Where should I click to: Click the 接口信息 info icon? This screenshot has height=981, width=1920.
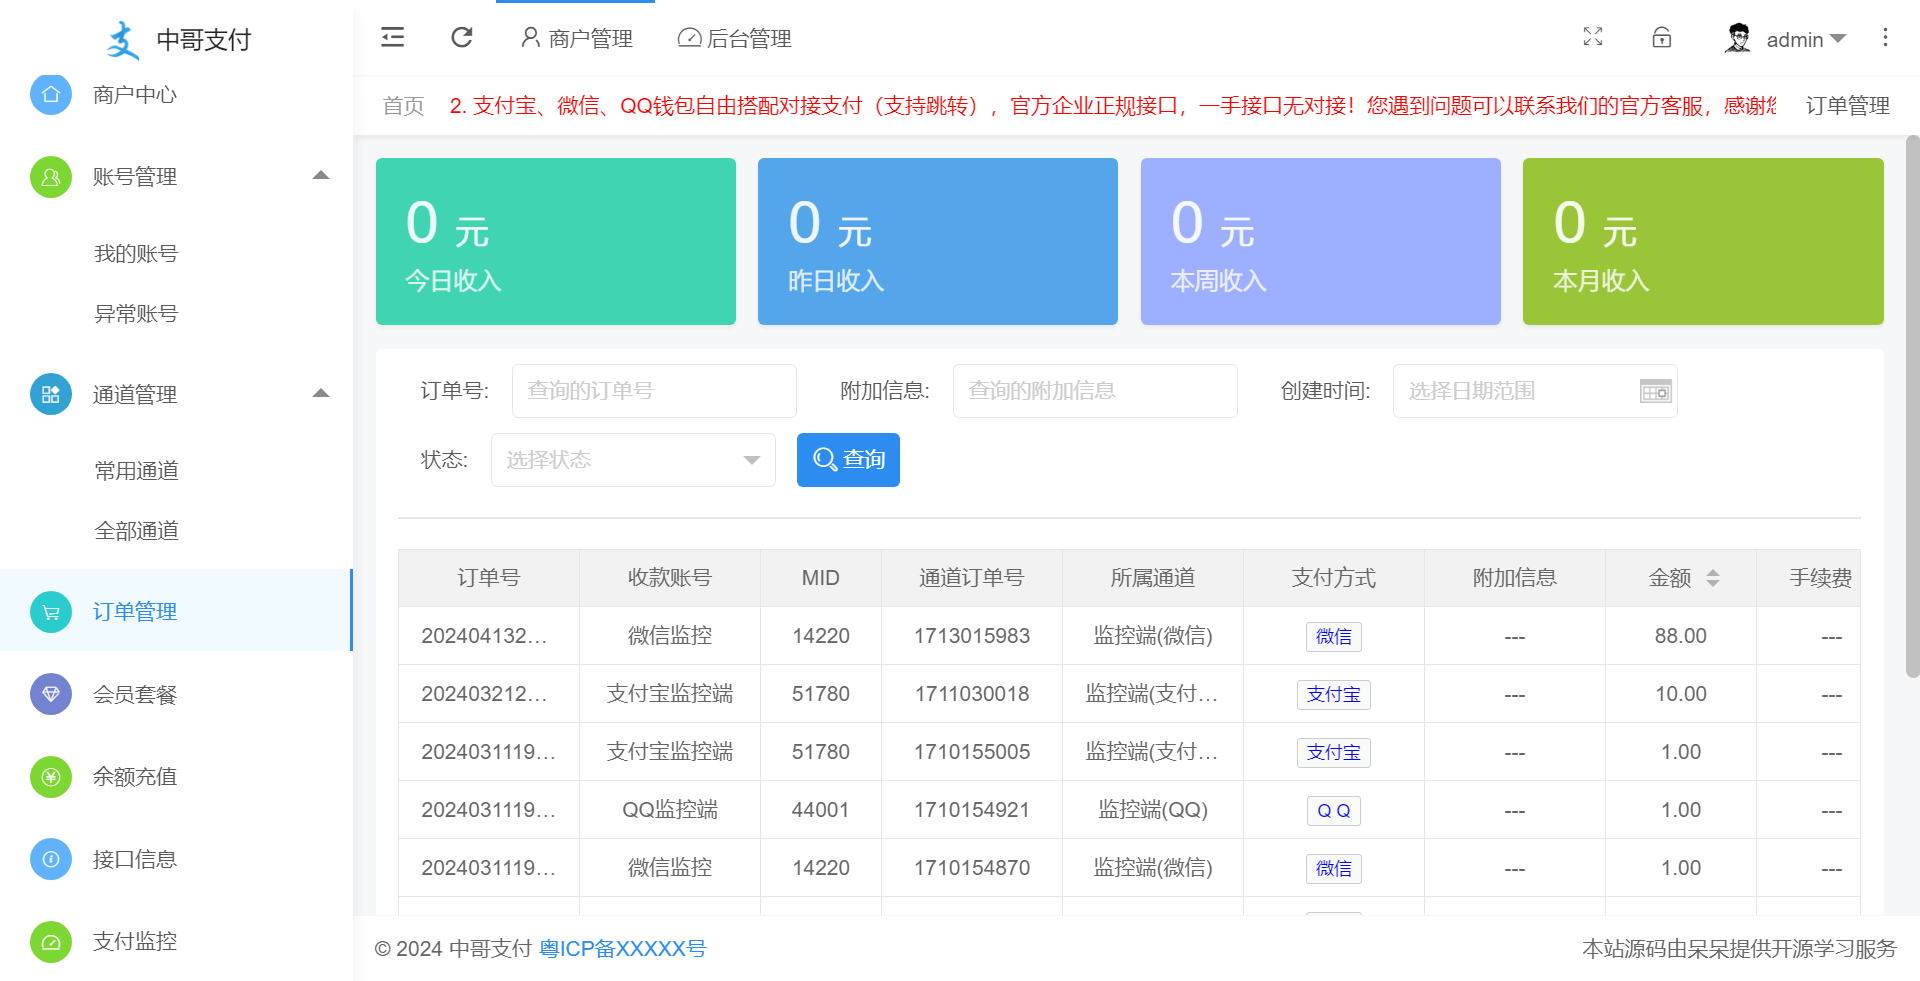51,859
